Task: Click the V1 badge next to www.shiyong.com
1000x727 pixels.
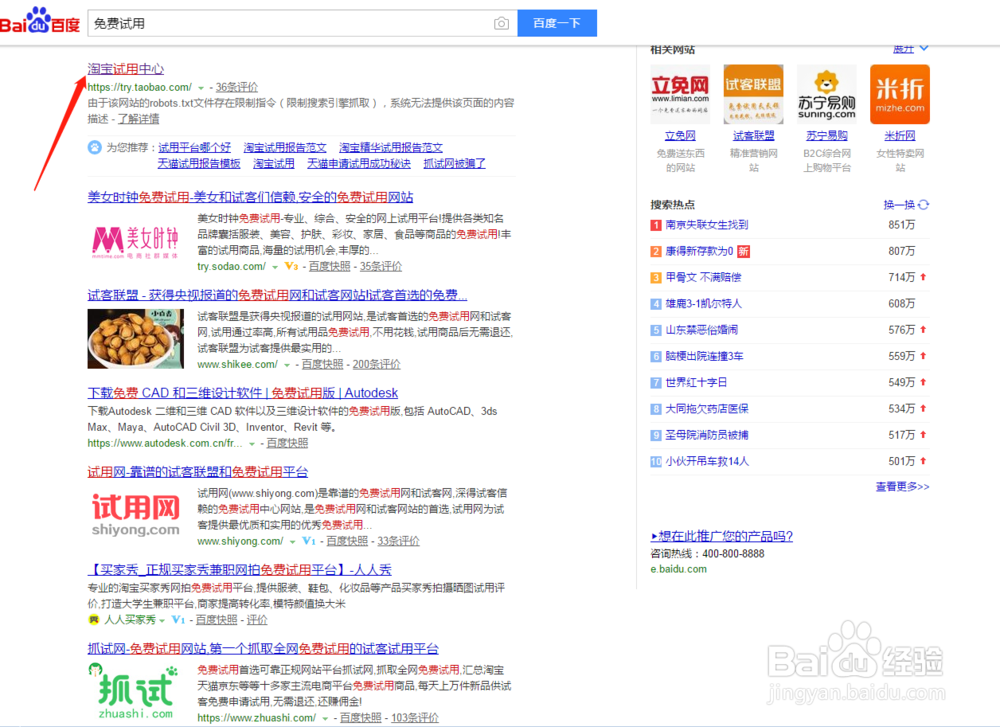Action: click(309, 541)
